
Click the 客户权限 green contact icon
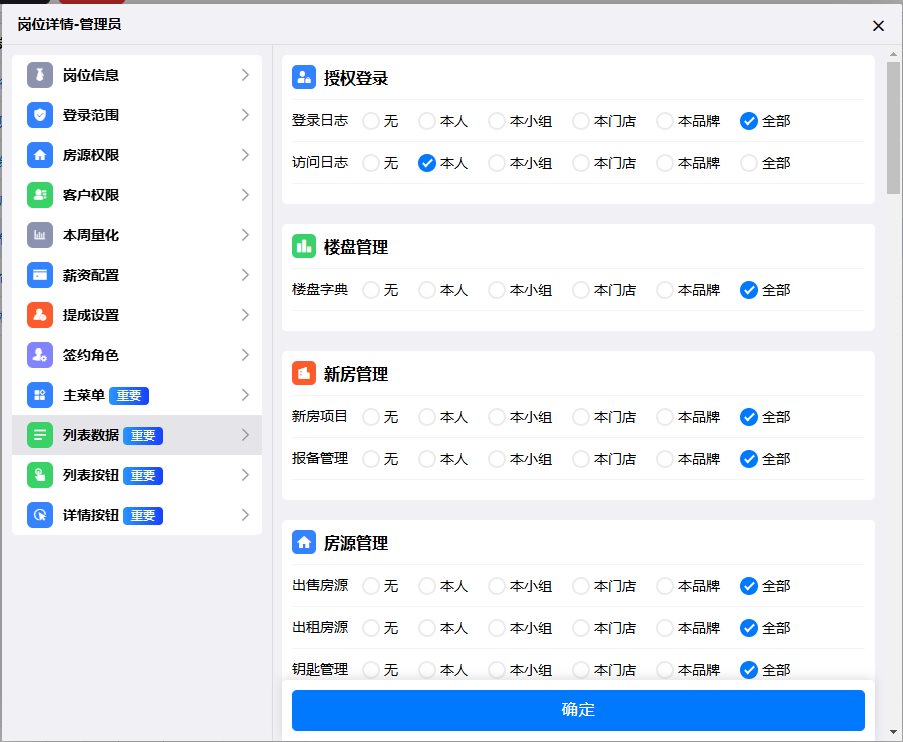click(x=40, y=195)
